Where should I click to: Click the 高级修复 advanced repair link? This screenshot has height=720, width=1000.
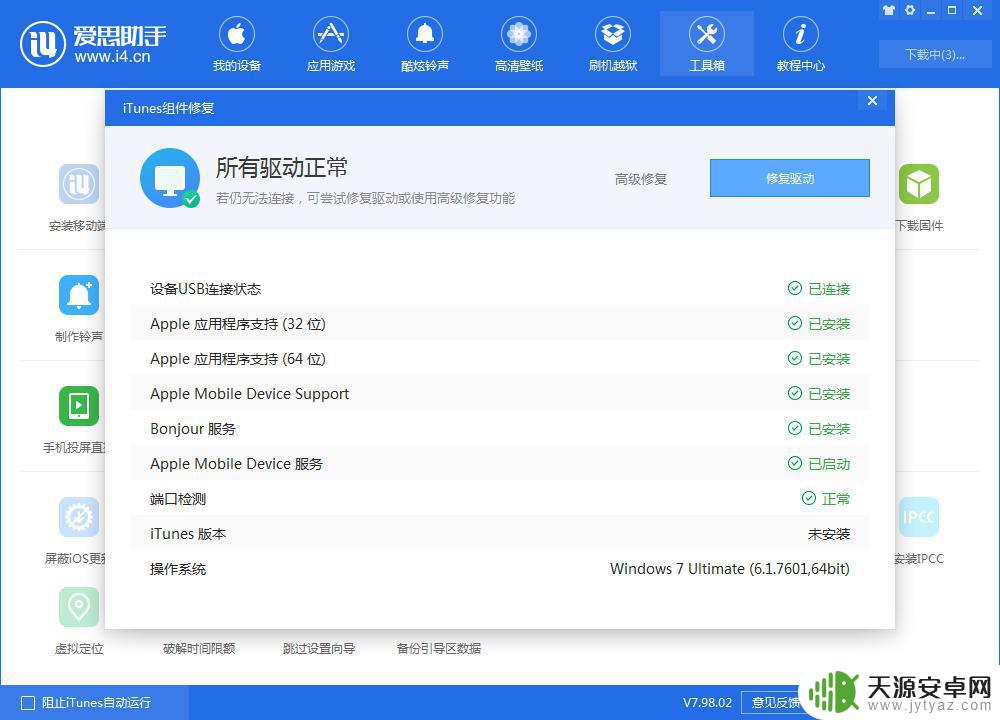pos(640,179)
